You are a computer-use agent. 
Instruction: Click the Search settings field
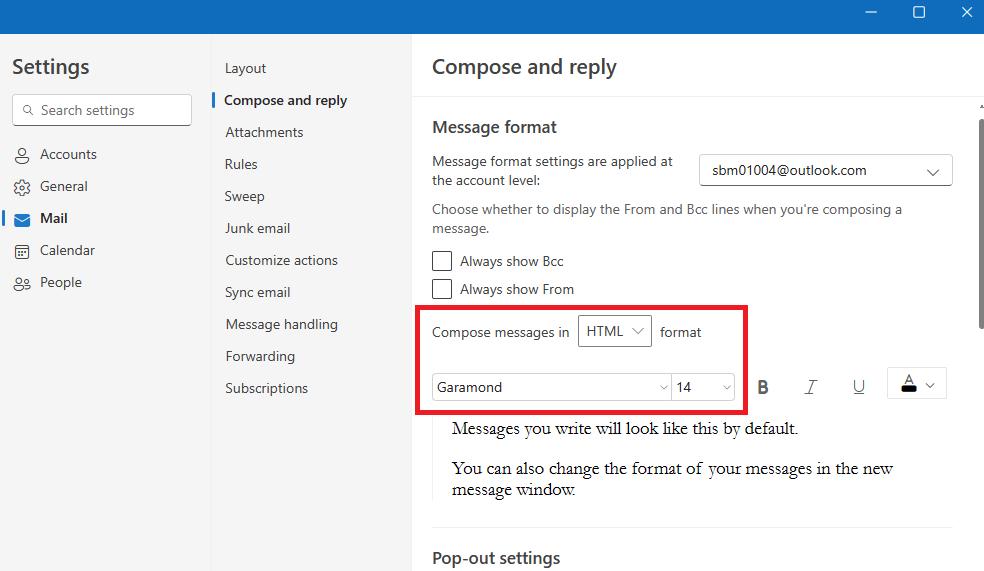click(102, 110)
